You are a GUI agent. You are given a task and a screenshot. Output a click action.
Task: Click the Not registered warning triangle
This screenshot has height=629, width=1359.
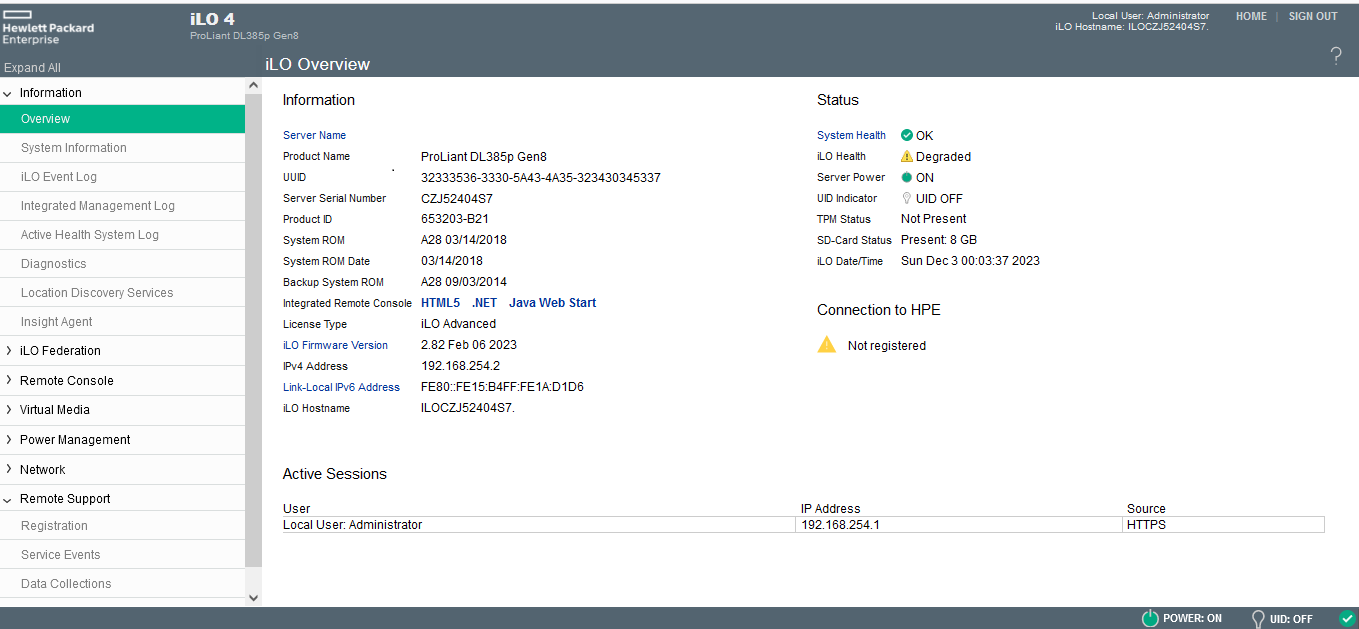pyautogui.click(x=826, y=345)
